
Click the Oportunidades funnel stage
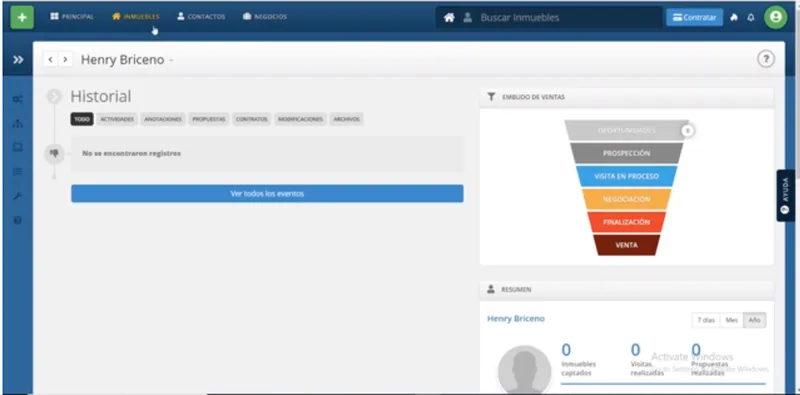coord(626,131)
